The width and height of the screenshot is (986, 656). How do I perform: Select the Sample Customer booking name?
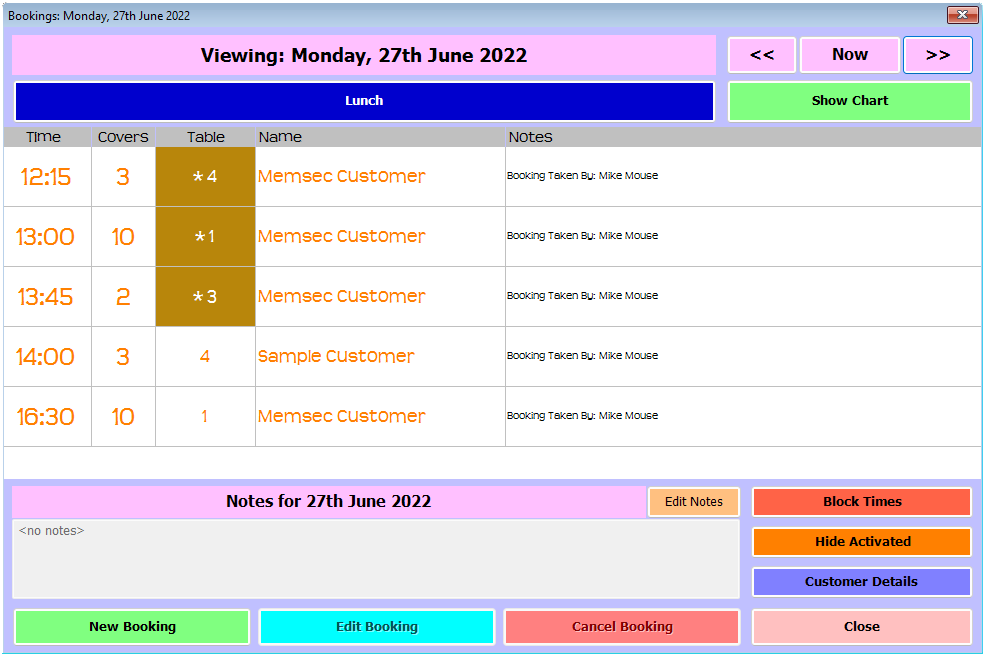pyautogui.click(x=336, y=357)
